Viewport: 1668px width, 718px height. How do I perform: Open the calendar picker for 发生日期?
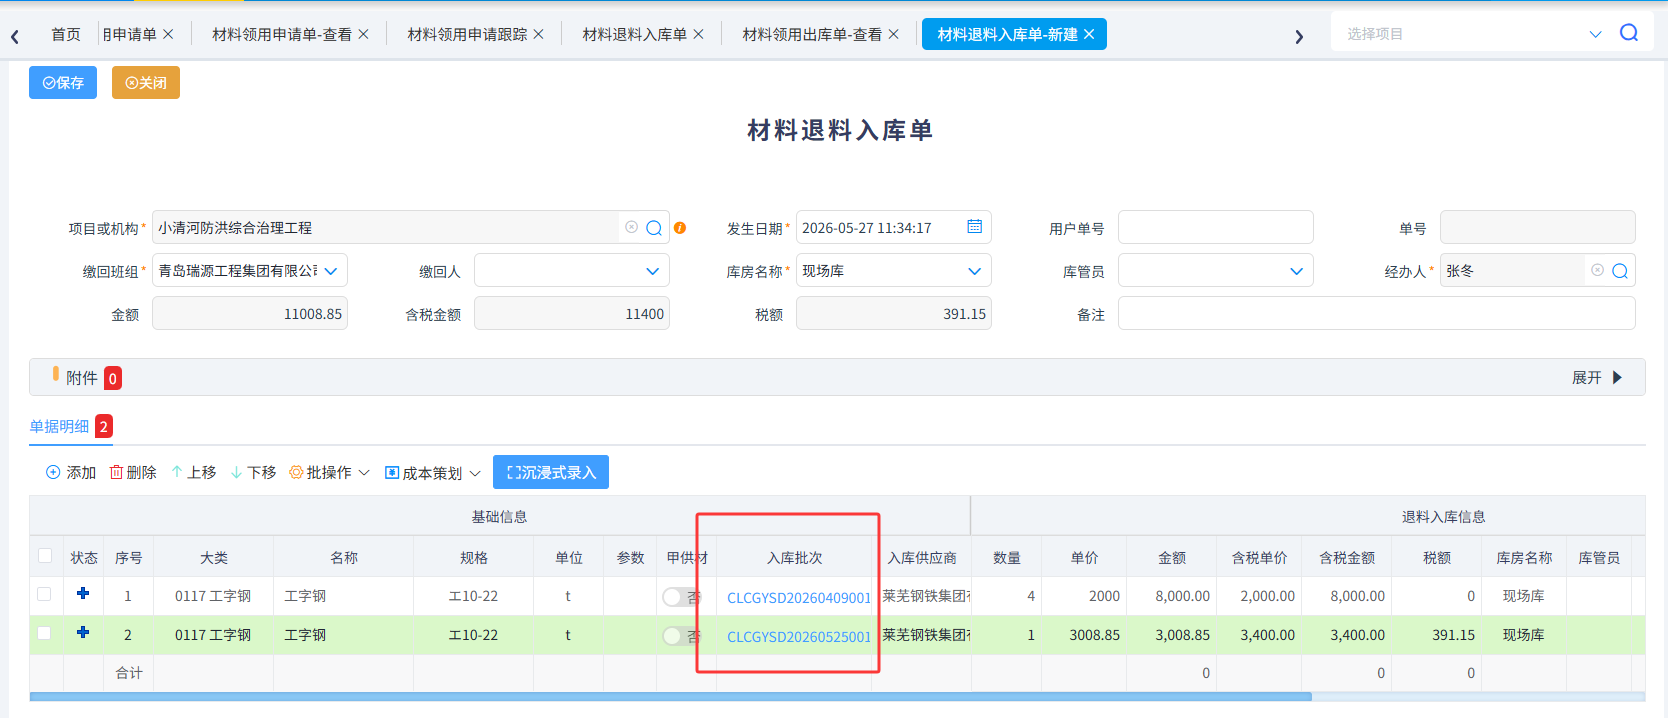(974, 227)
